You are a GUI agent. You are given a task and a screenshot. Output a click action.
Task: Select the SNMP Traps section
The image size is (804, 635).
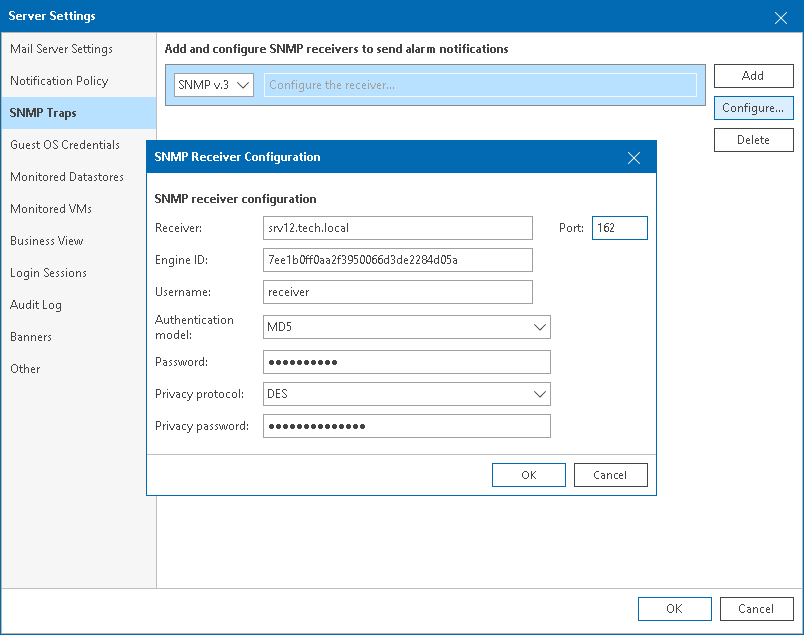coord(43,112)
